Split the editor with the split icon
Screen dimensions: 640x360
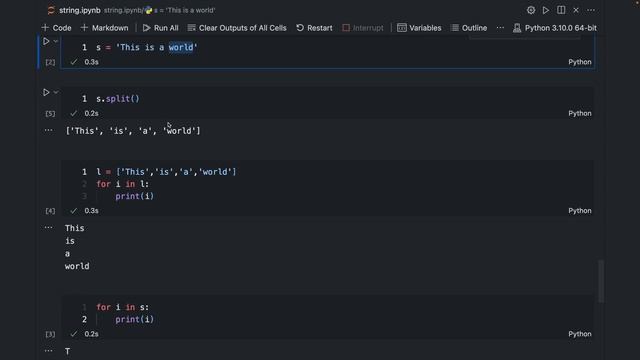561,10
